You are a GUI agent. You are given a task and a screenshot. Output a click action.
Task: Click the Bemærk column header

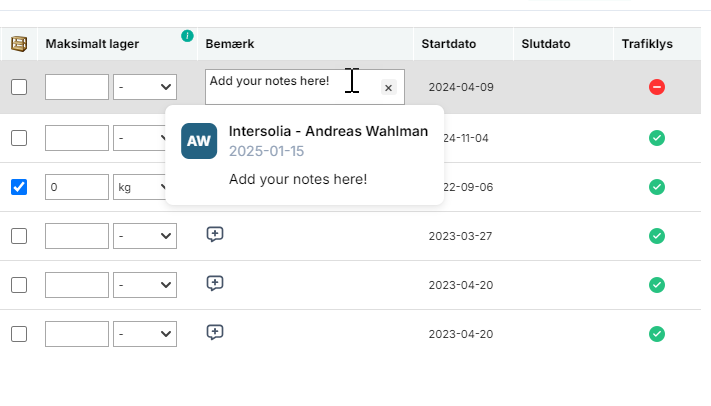pyautogui.click(x=230, y=44)
